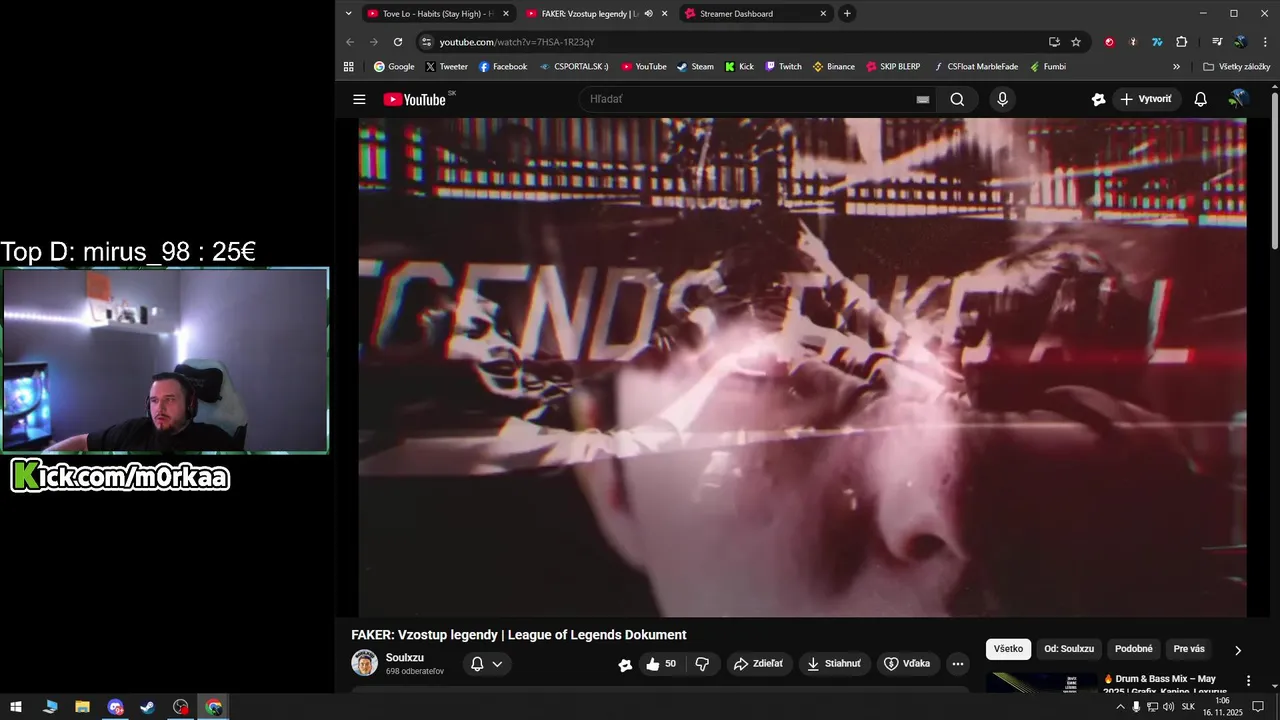Show hidden bookmarks with the double chevron
Image resolution: width=1280 pixels, height=720 pixels.
(x=1176, y=67)
